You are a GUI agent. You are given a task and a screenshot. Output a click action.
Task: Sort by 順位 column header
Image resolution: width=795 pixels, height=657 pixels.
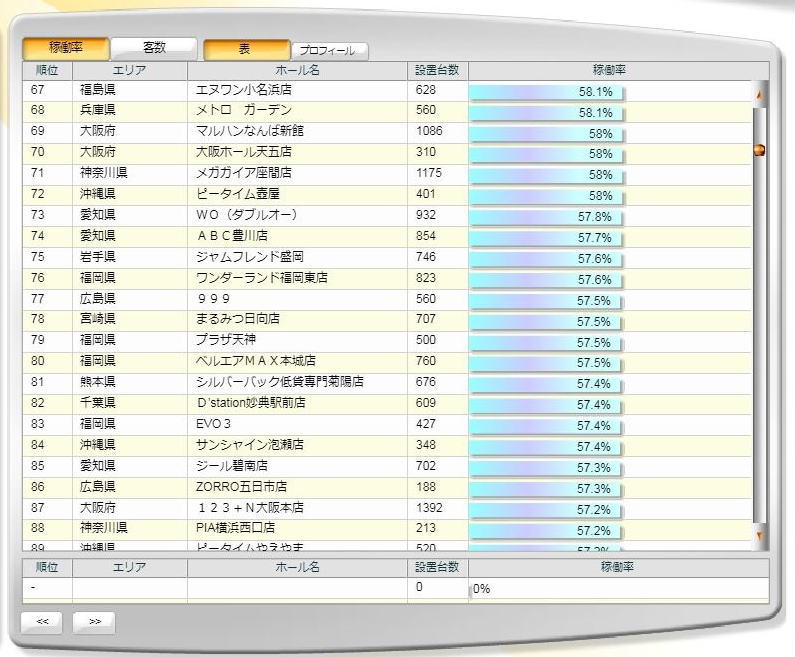[x=48, y=70]
